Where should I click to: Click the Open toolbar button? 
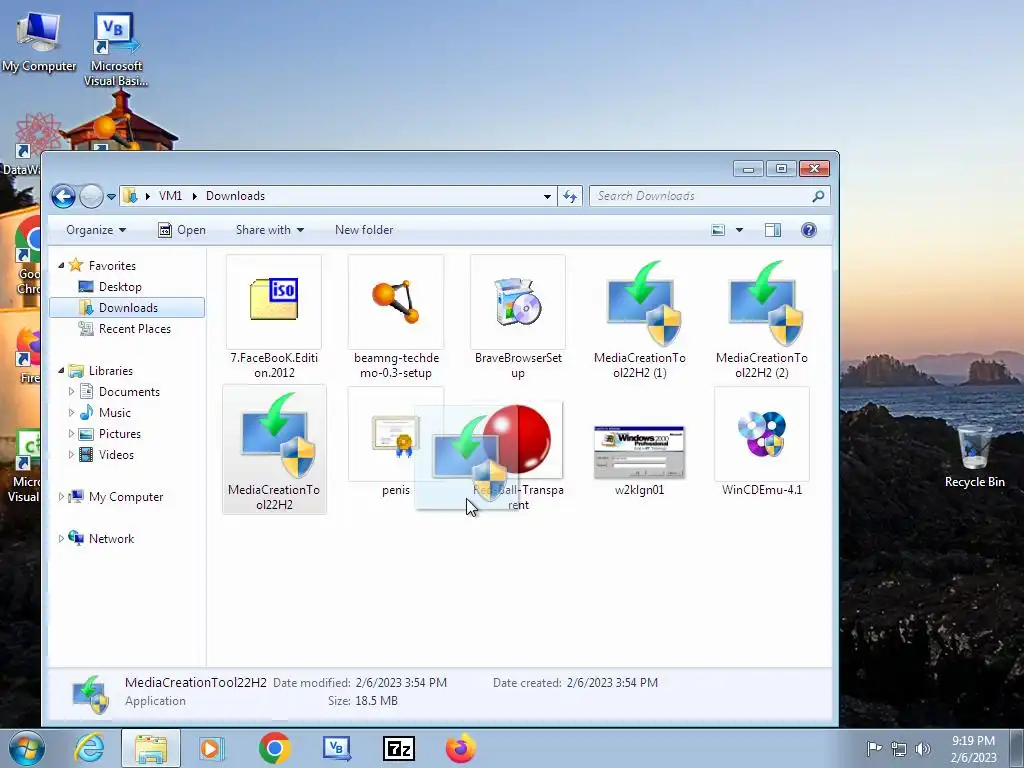[x=182, y=230]
